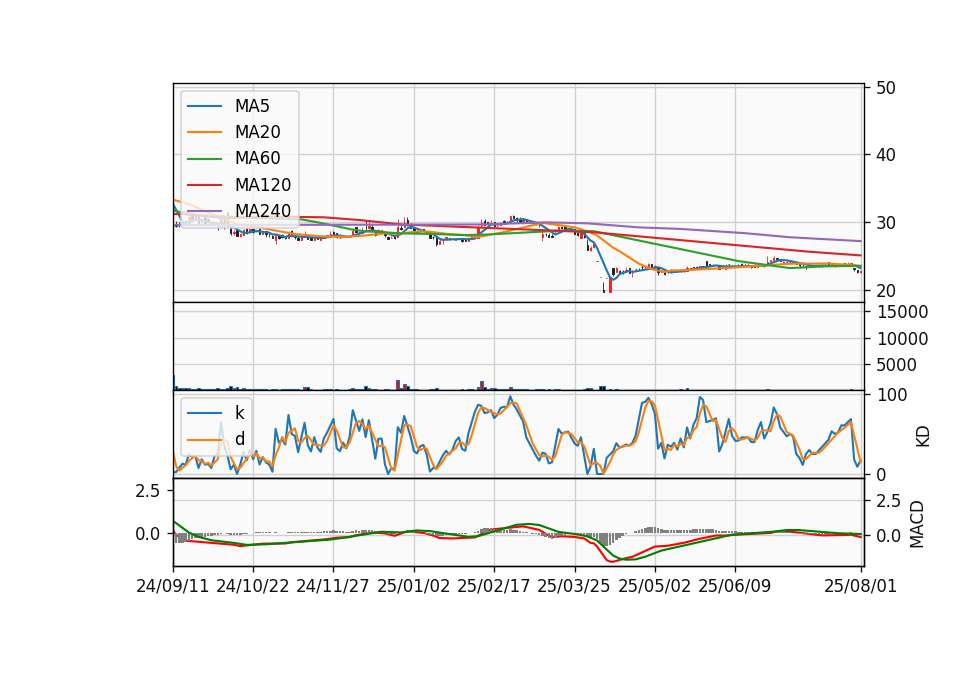Click the MA120 legend label
This screenshot has width=960, height=690.
[x=263, y=185]
